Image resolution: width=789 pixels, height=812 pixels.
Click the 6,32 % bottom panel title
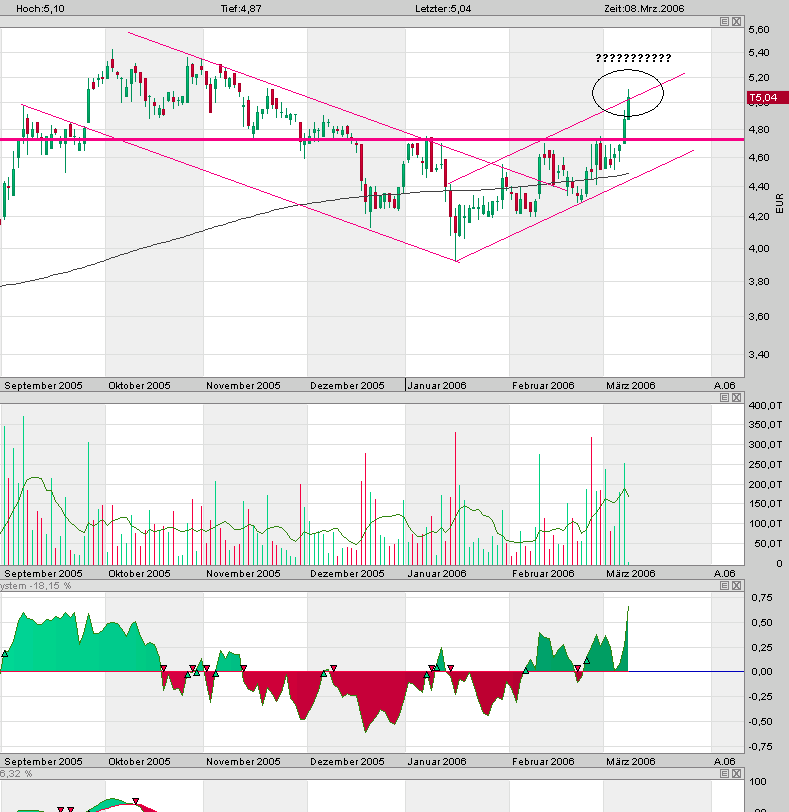click(x=16, y=774)
